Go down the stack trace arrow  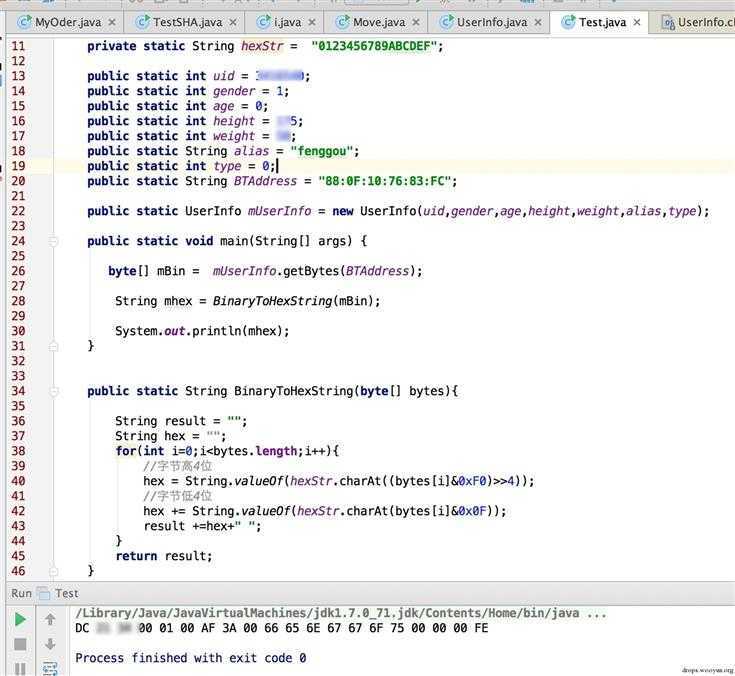click(x=50, y=644)
